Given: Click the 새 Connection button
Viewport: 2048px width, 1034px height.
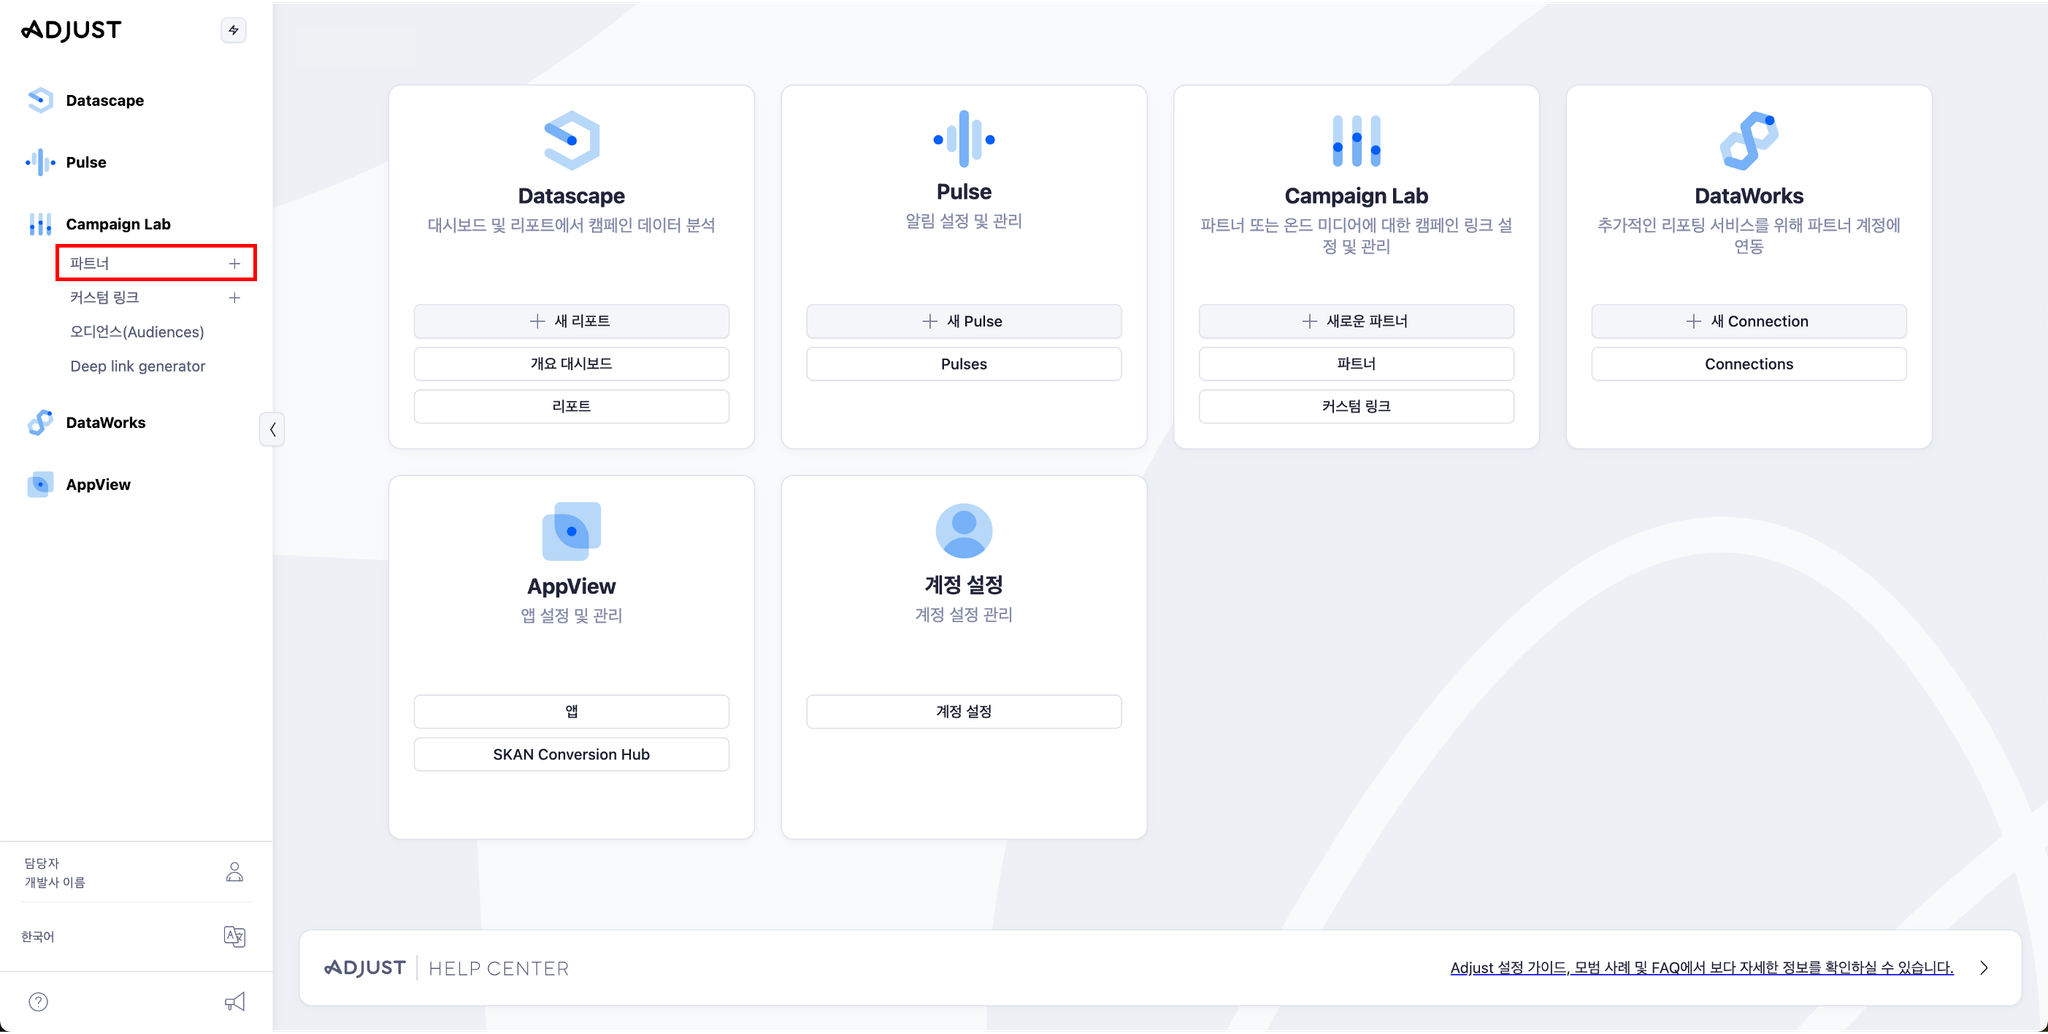Looking at the screenshot, I should coord(1749,321).
